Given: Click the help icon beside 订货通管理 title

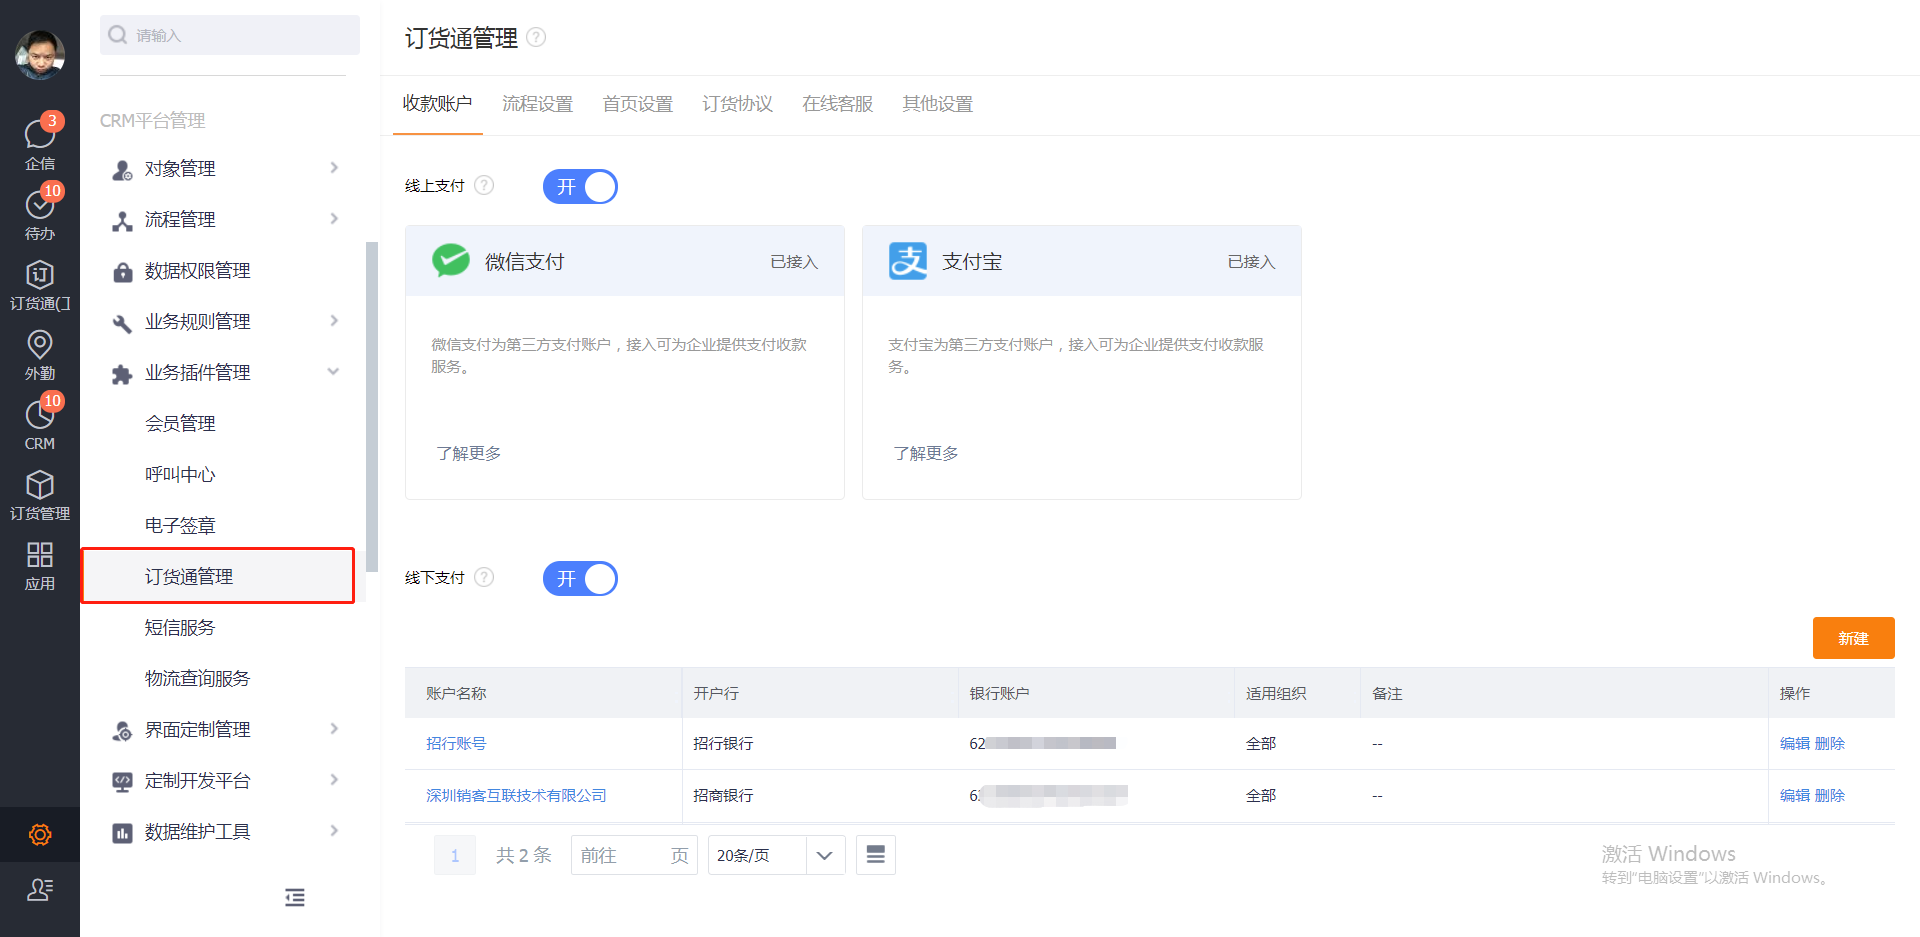Looking at the screenshot, I should click(536, 37).
